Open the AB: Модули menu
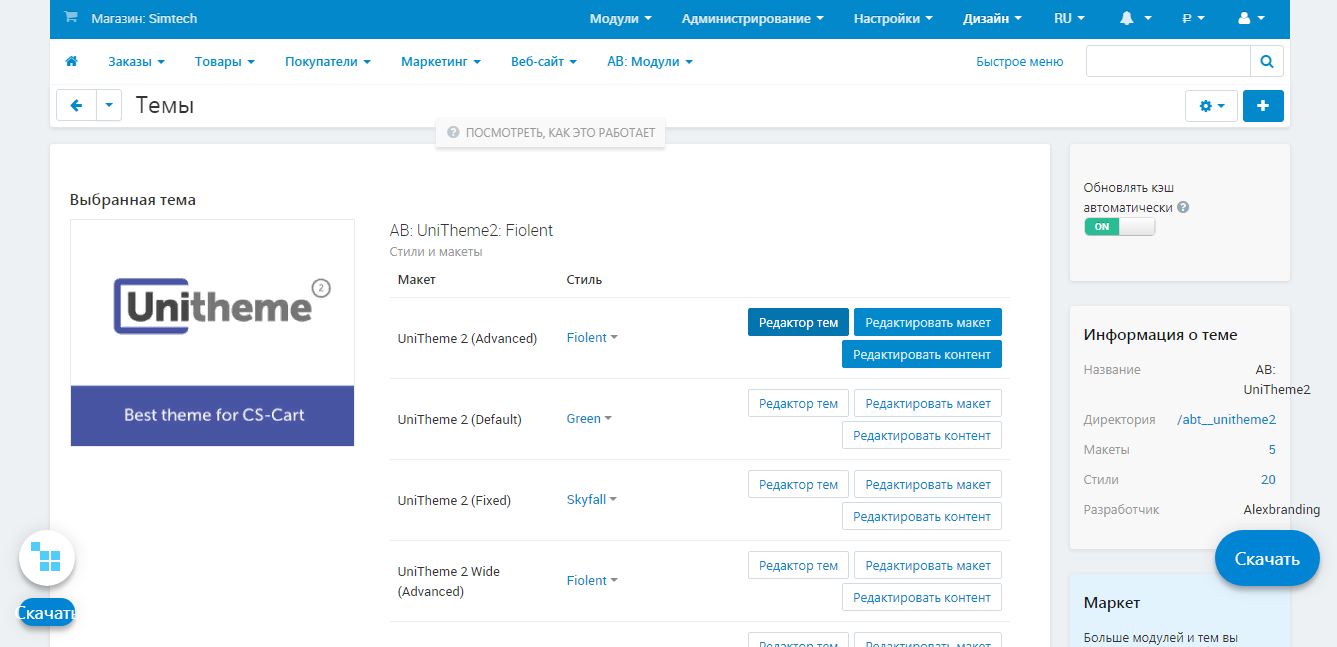1337x647 pixels. coord(650,62)
